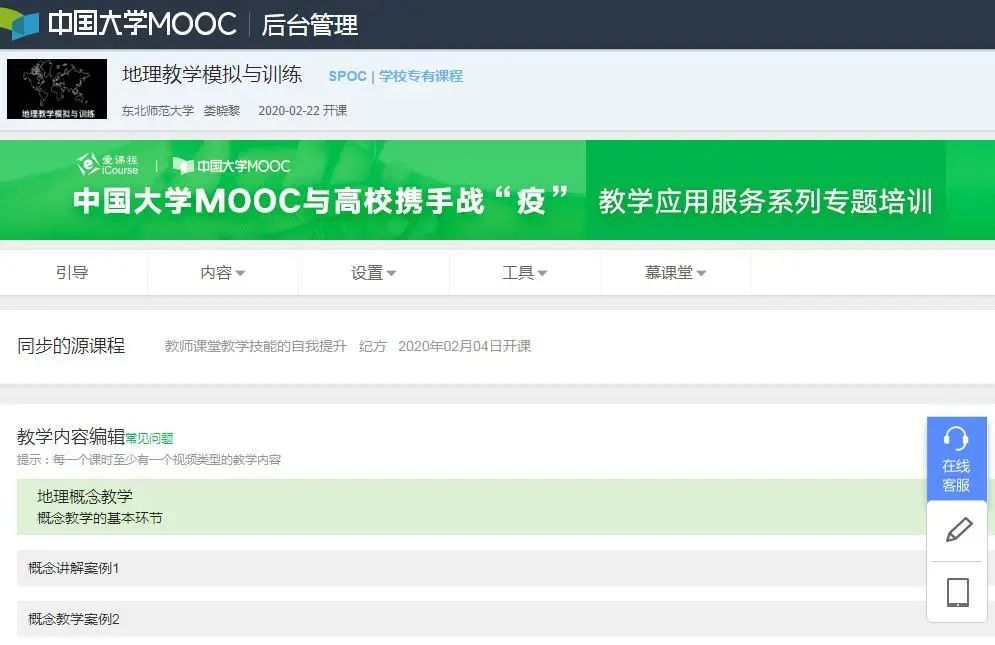The image size is (995, 645).
Task: Open the 后台管理 header link
Action: coord(309,25)
